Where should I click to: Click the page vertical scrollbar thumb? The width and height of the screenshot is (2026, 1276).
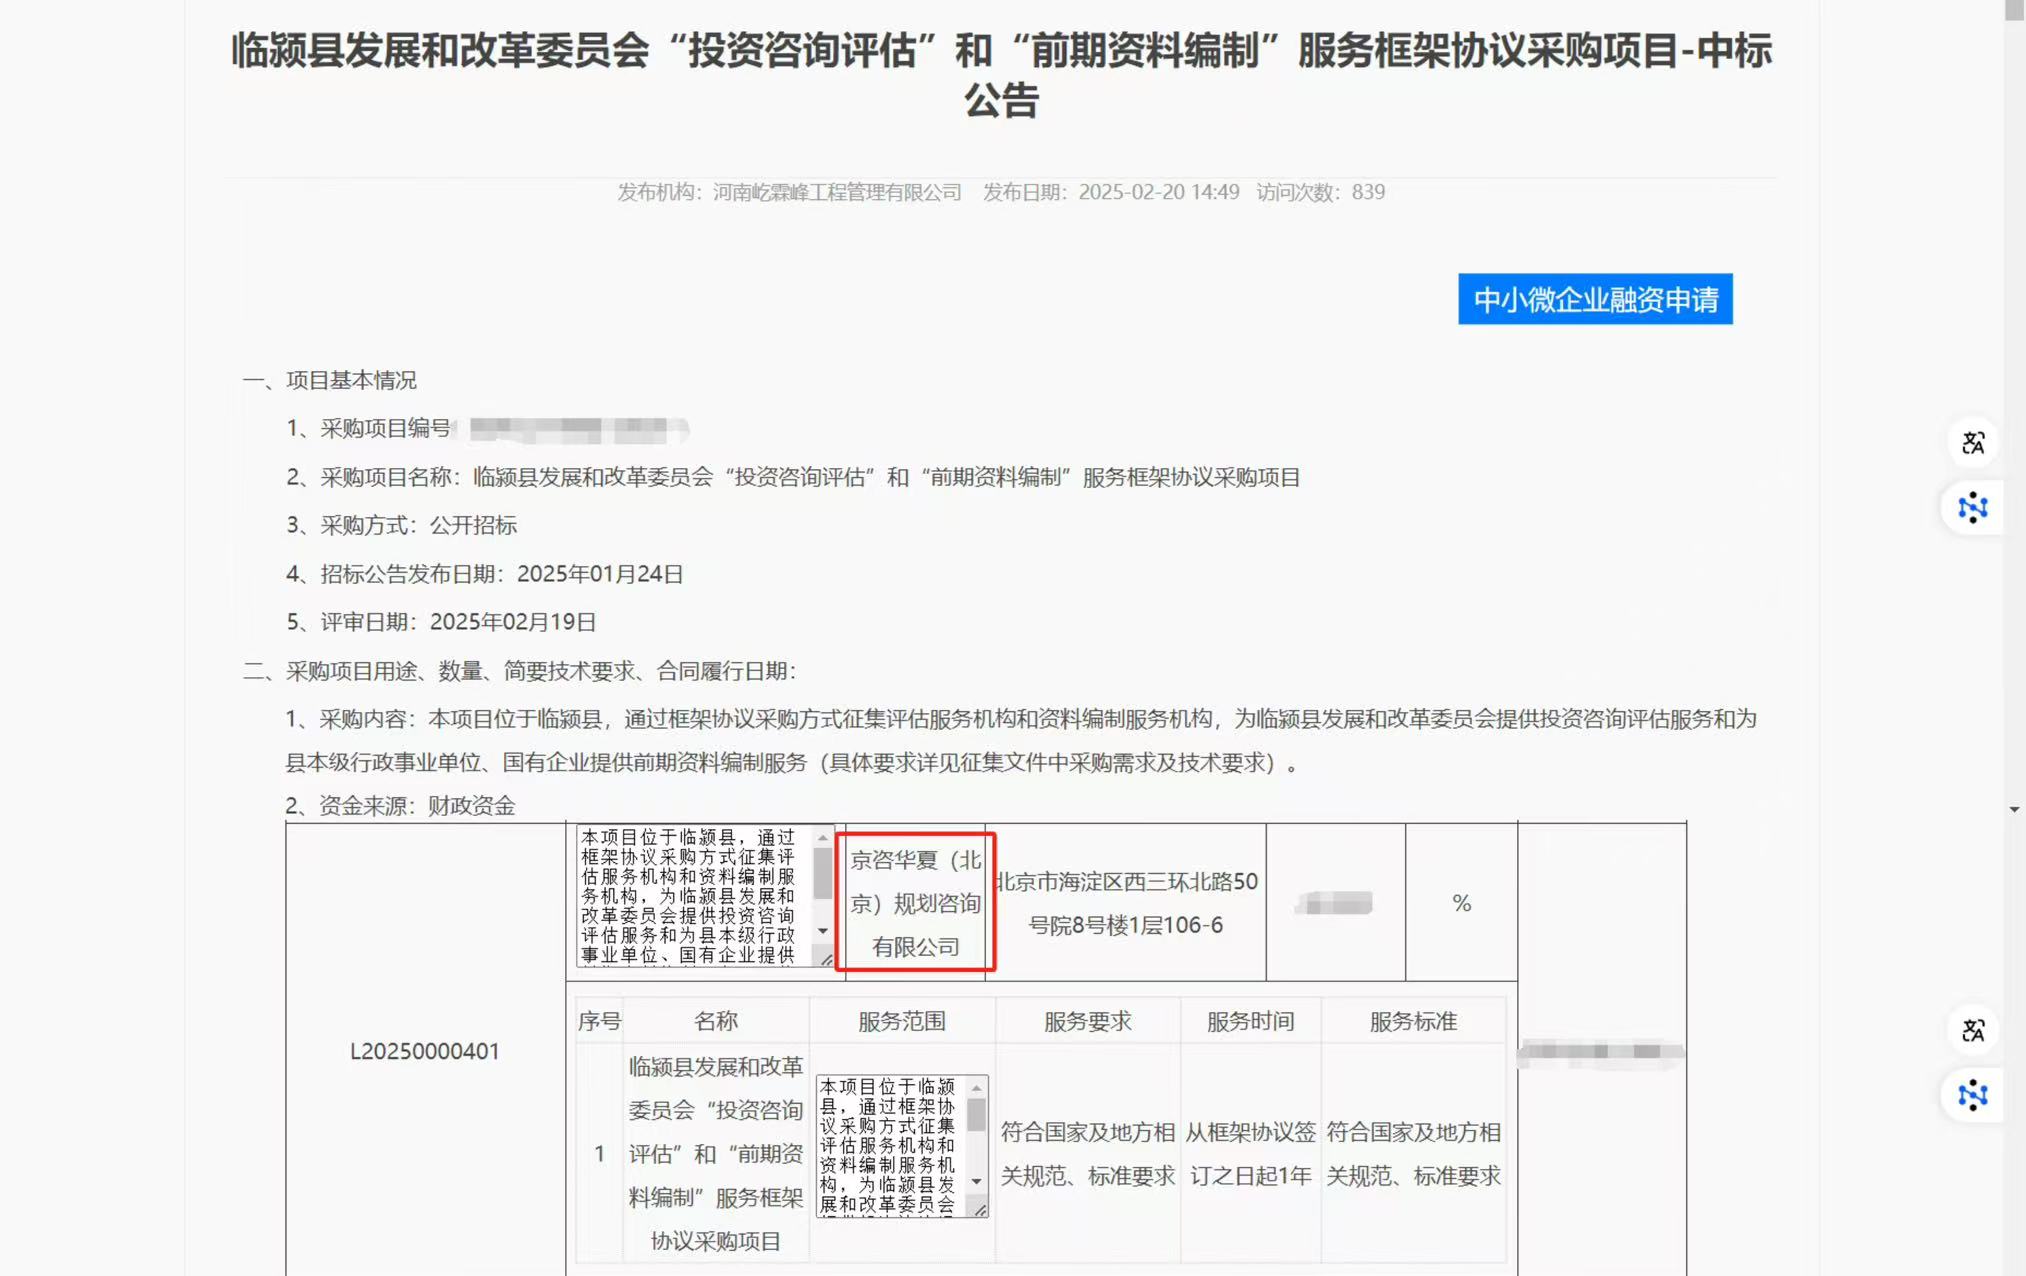[x=2014, y=10]
